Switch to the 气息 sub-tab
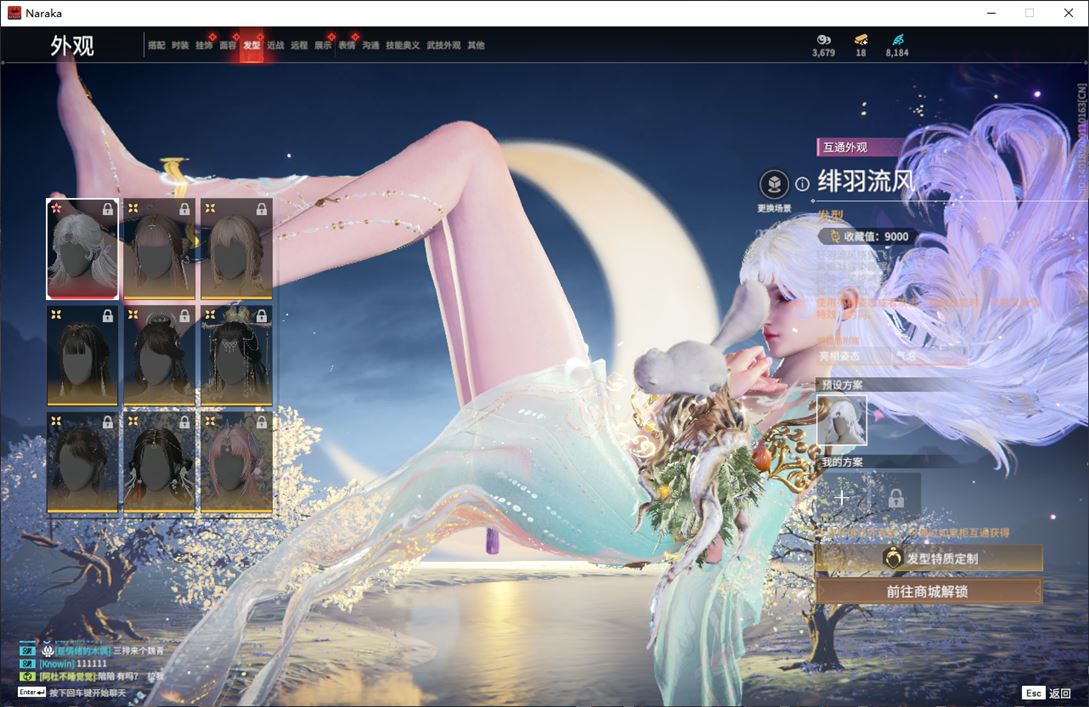Image resolution: width=1089 pixels, height=707 pixels. 906,356
